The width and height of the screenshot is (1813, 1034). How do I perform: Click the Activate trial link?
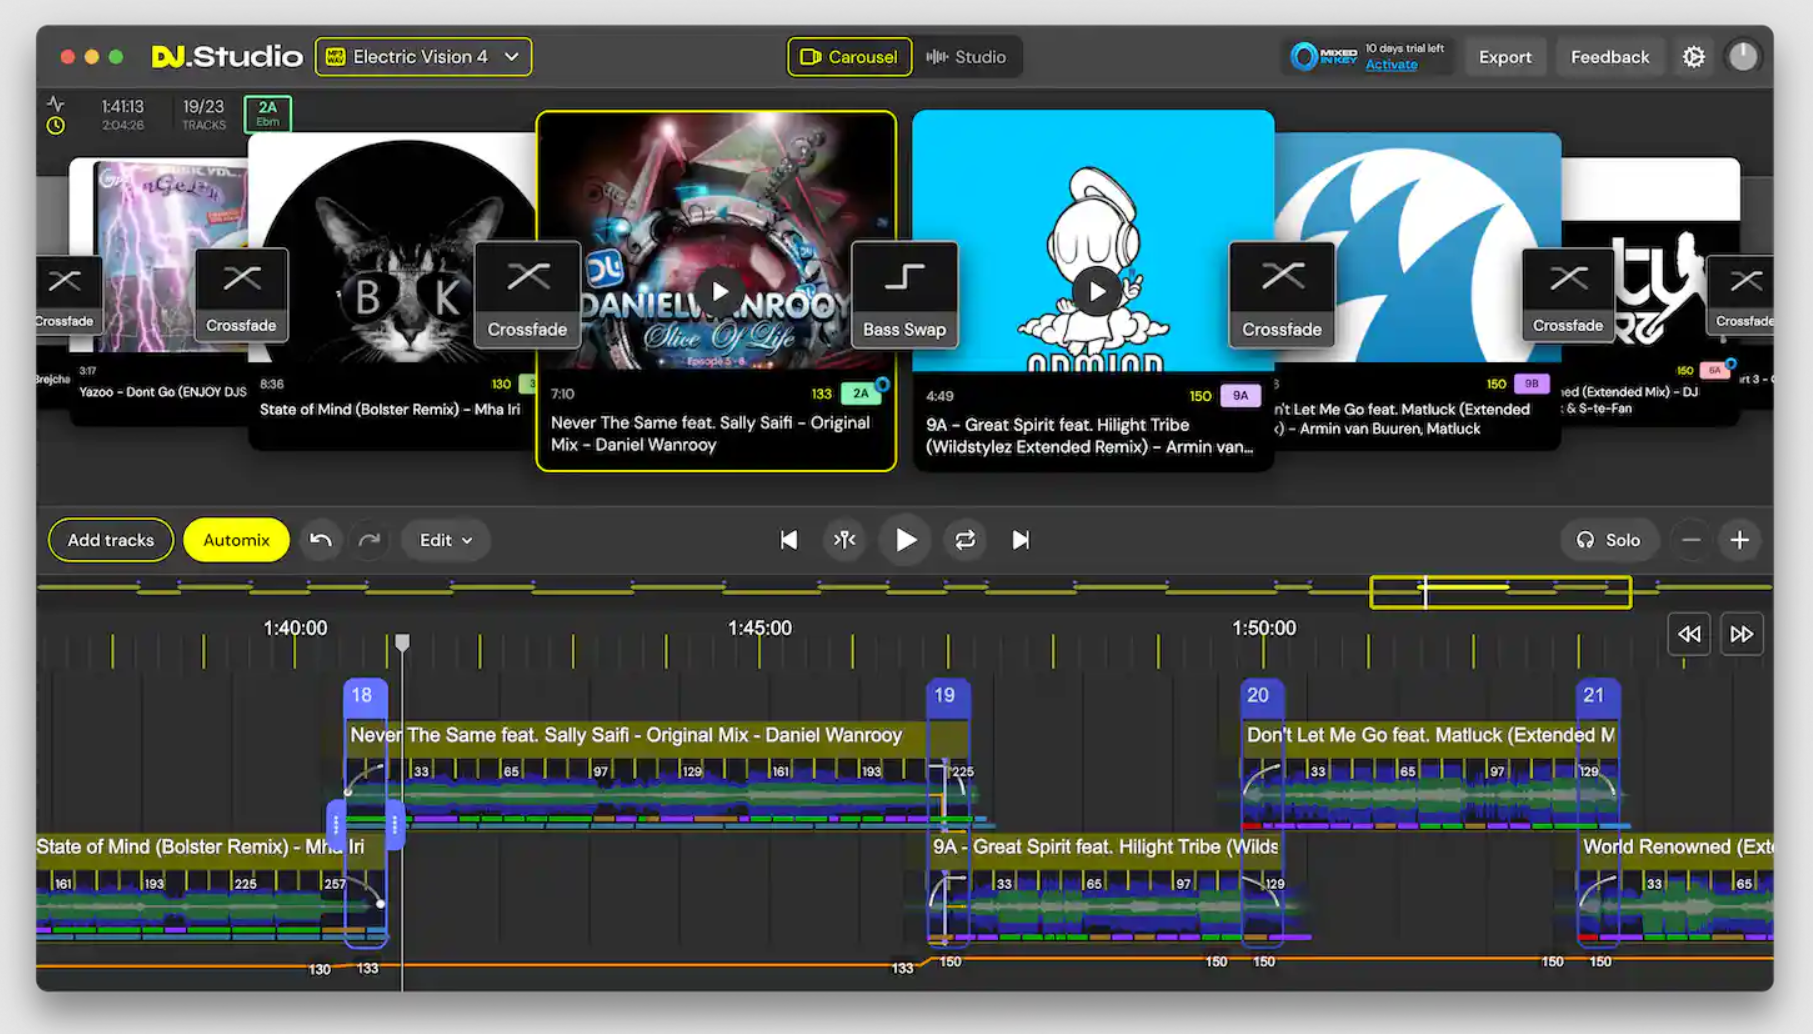pos(1391,65)
